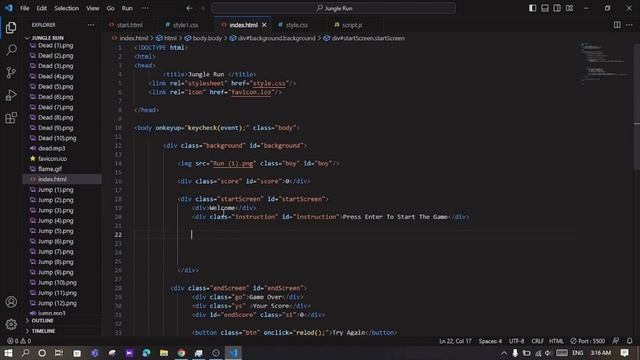Expand the TIMELINE section
640x360 pixels.
point(43,331)
